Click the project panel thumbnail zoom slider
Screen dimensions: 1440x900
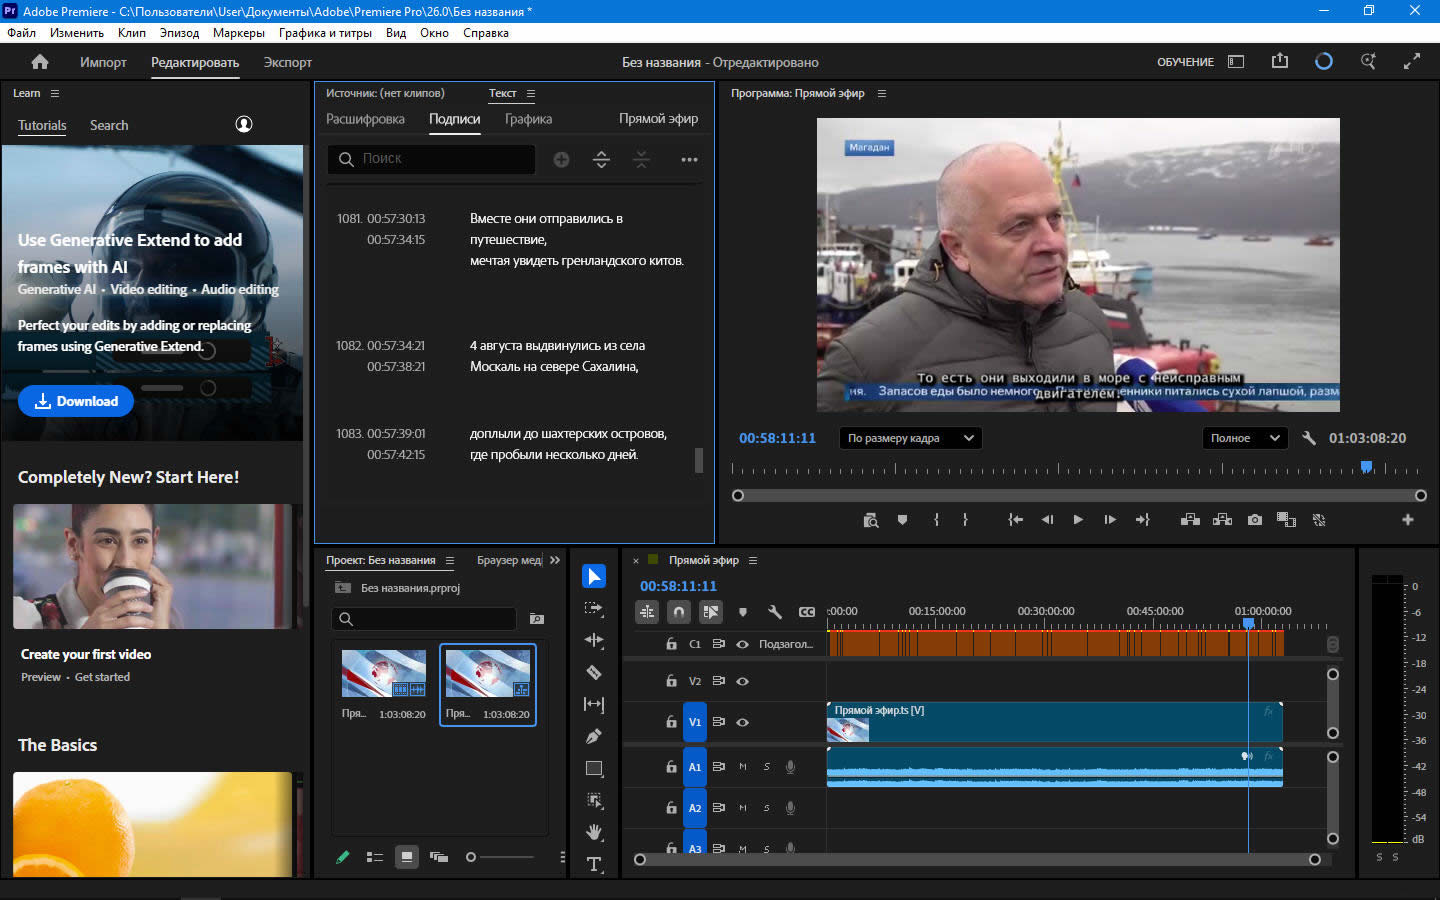(x=472, y=857)
